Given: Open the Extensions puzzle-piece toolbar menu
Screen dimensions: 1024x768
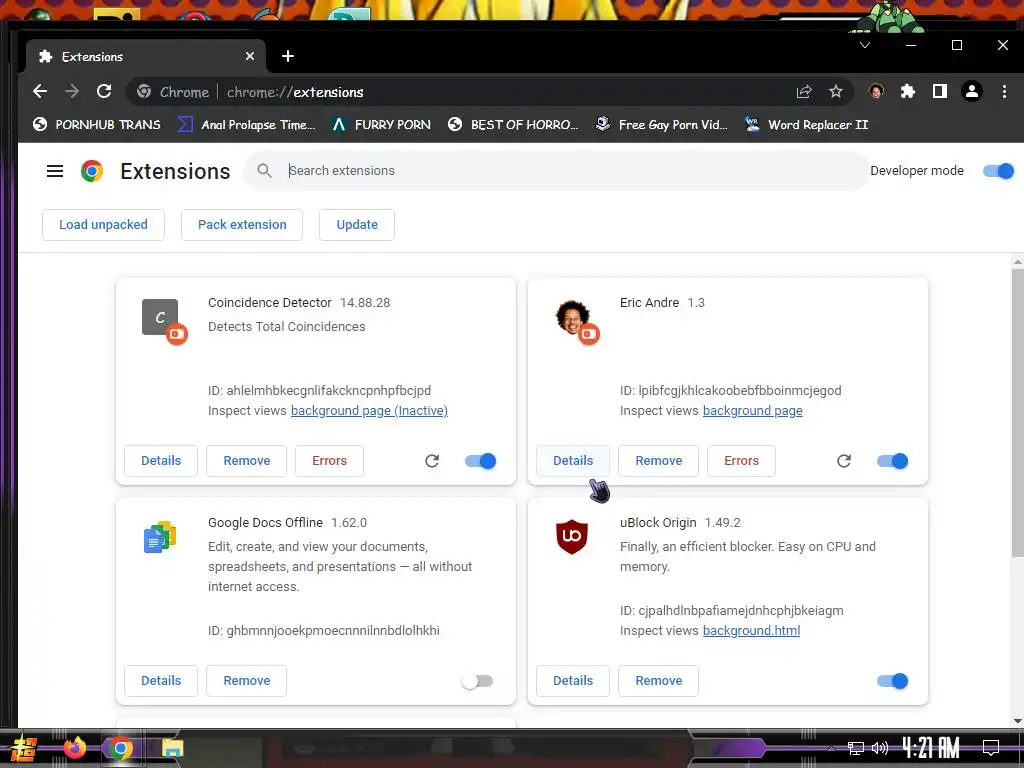Looking at the screenshot, I should [x=908, y=91].
